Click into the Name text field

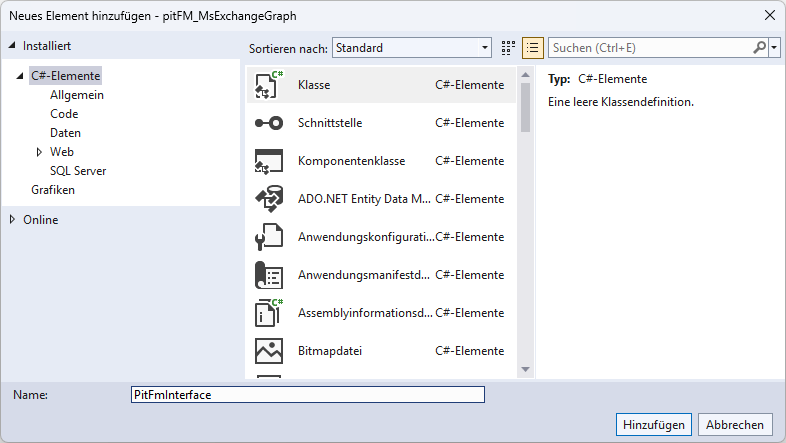tap(307, 395)
